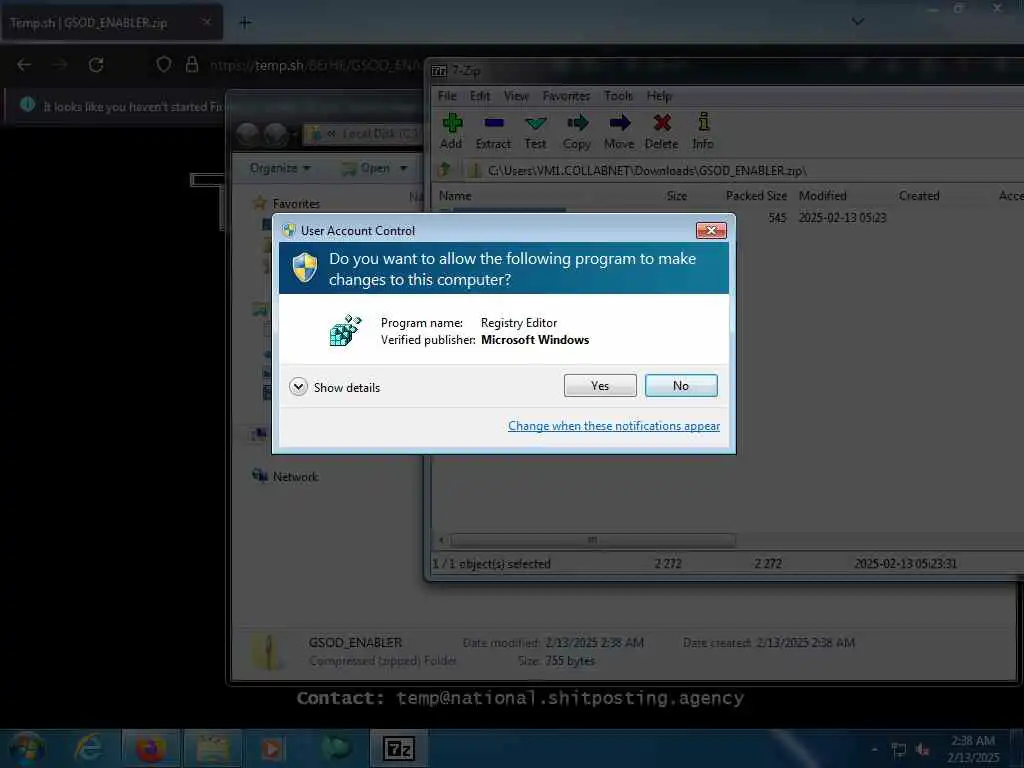The height and width of the screenshot is (768, 1024).
Task: Open Windows Start button
Action: click(26, 748)
